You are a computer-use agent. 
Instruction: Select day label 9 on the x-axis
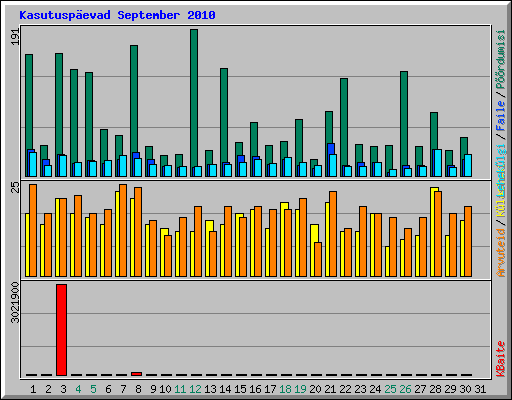[x=153, y=389]
